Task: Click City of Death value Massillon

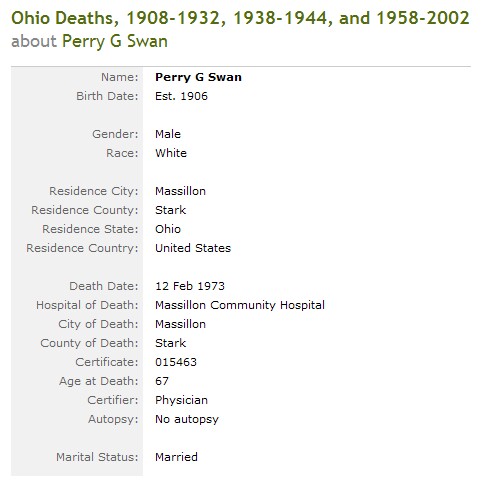Action: [180, 324]
